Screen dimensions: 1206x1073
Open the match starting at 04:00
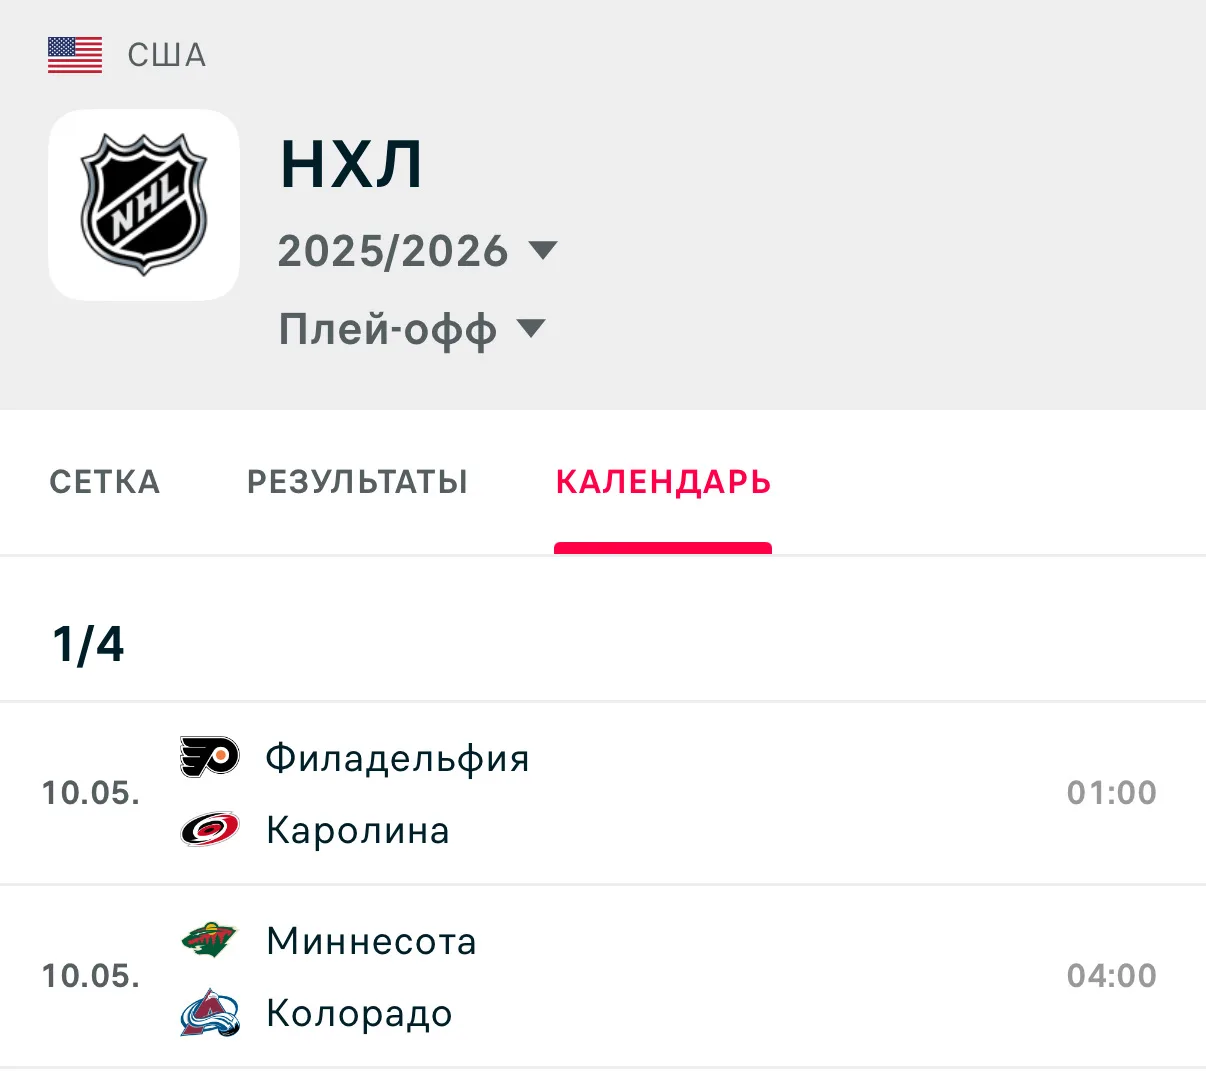pyautogui.click(x=603, y=976)
